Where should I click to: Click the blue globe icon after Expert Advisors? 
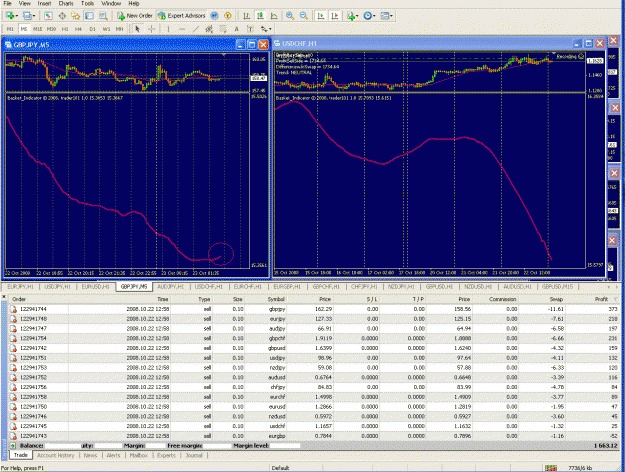[x=214, y=16]
